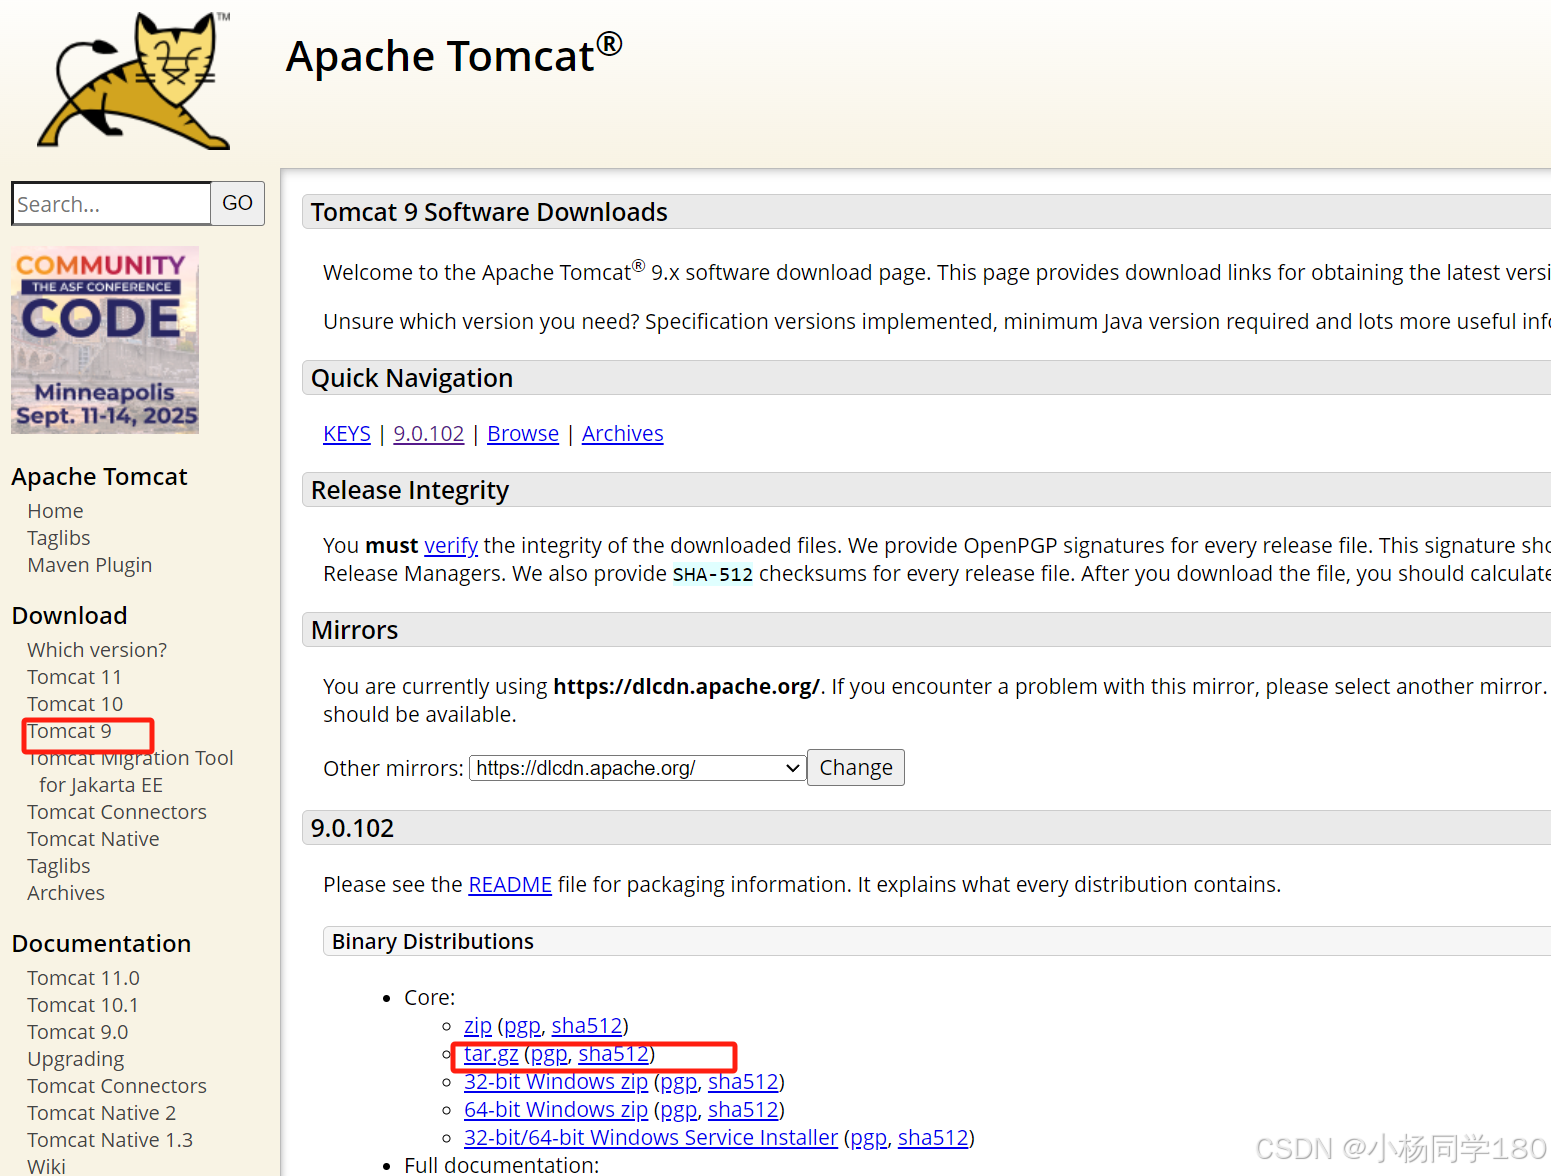
Task: Open Tomcat Connectors under Download
Action: click(x=117, y=812)
